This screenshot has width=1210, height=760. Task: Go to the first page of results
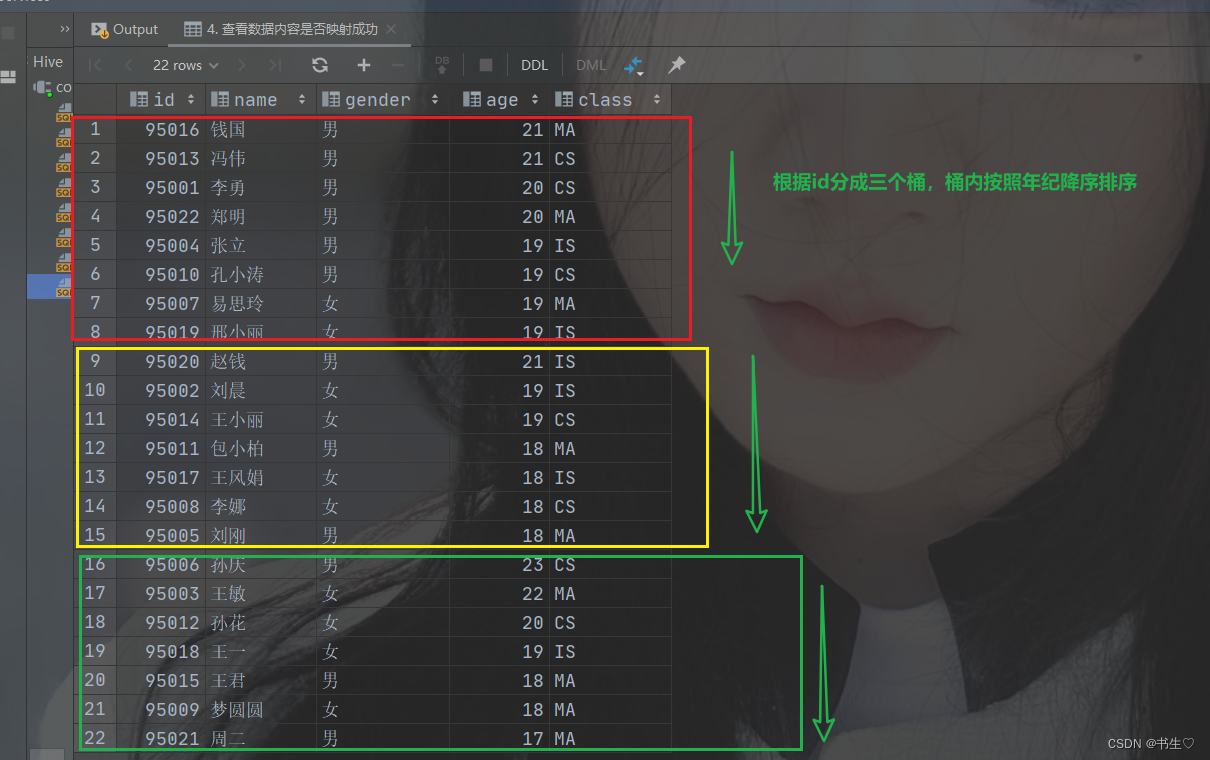pyautogui.click(x=95, y=65)
